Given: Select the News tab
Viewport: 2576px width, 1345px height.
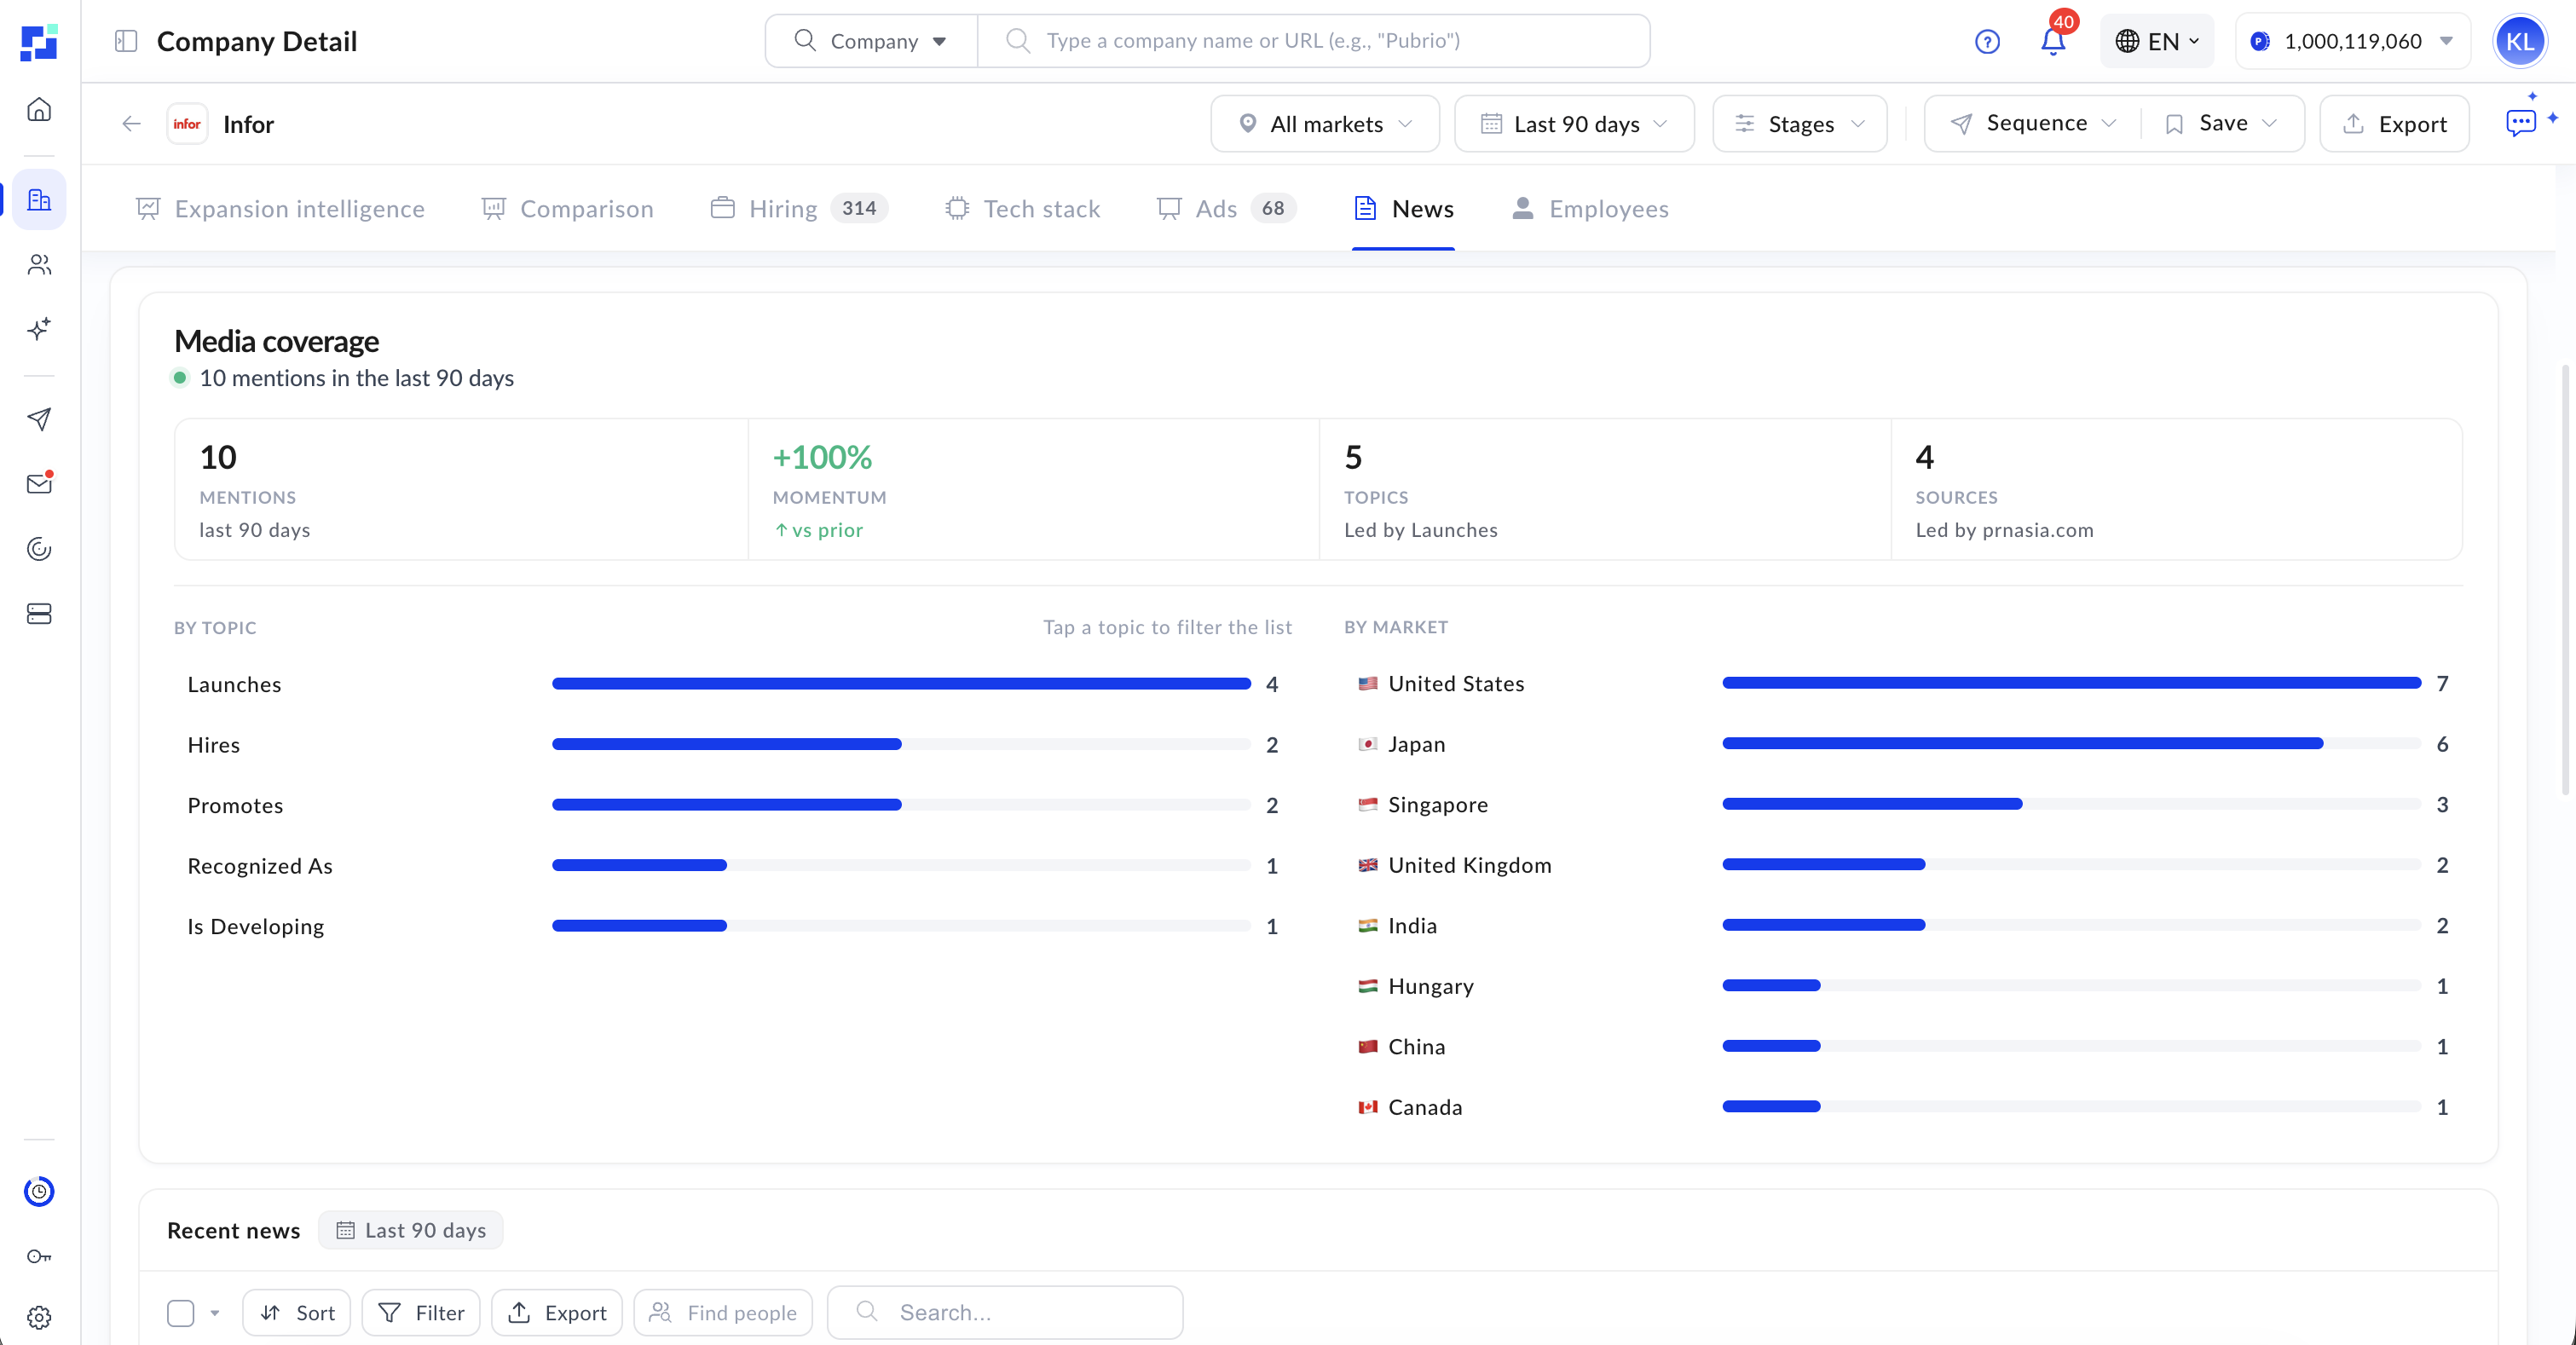Looking at the screenshot, I should [1403, 209].
